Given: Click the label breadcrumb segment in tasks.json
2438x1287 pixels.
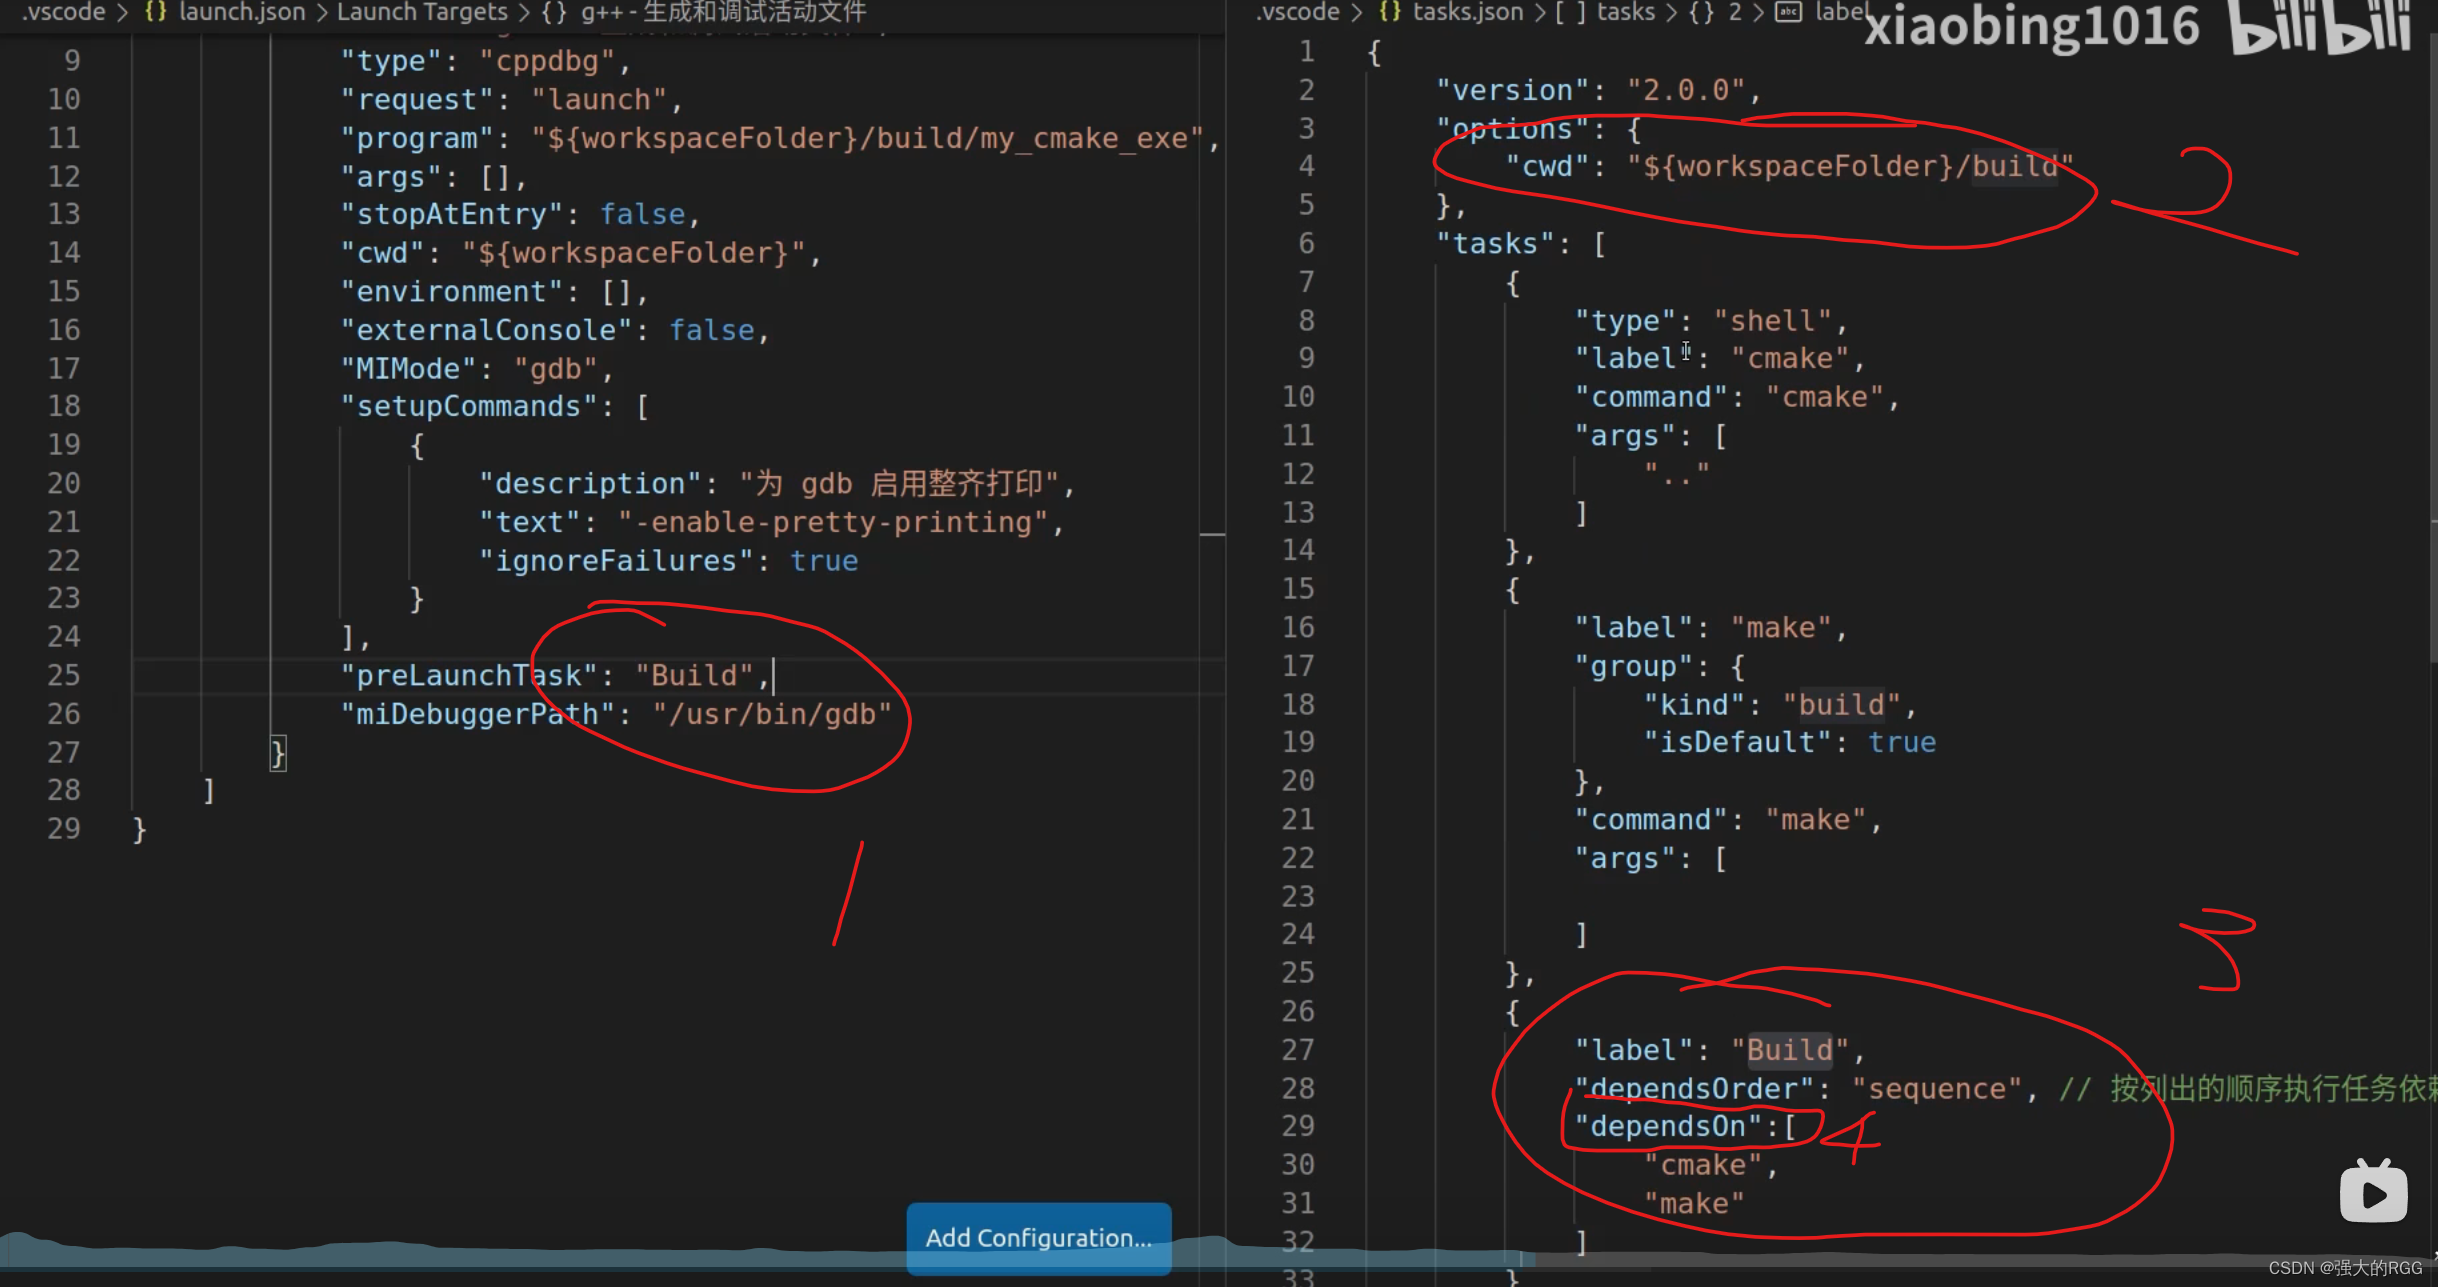Looking at the screenshot, I should tap(1841, 12).
